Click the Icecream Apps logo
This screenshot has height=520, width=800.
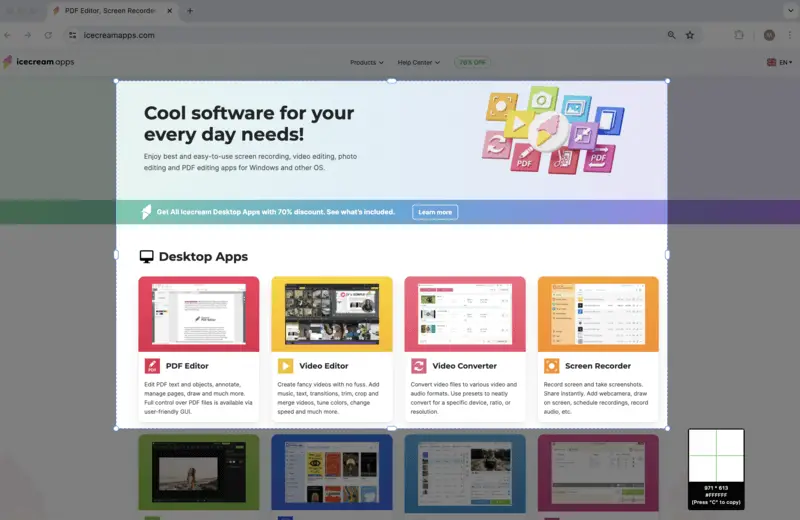click(39, 62)
